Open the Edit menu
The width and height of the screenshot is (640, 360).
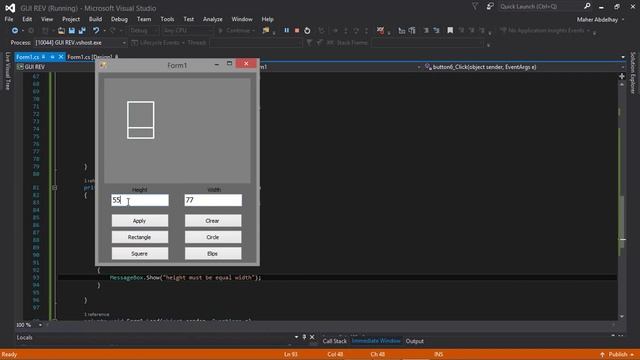pos(27,19)
